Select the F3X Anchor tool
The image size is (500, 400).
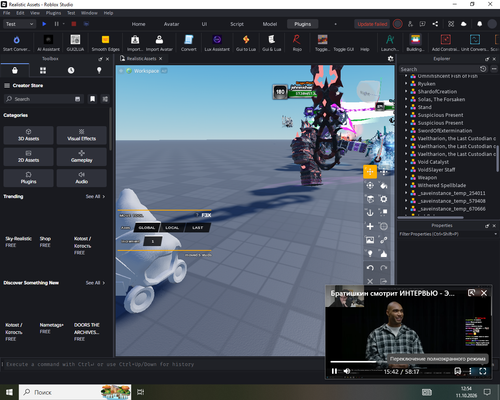(x=370, y=213)
